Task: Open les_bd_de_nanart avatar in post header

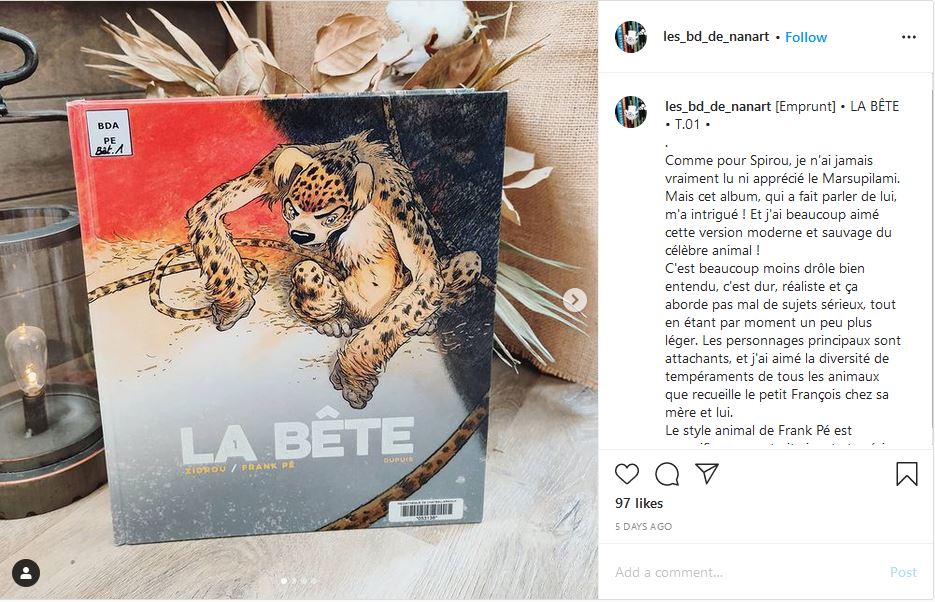Action: [x=631, y=37]
